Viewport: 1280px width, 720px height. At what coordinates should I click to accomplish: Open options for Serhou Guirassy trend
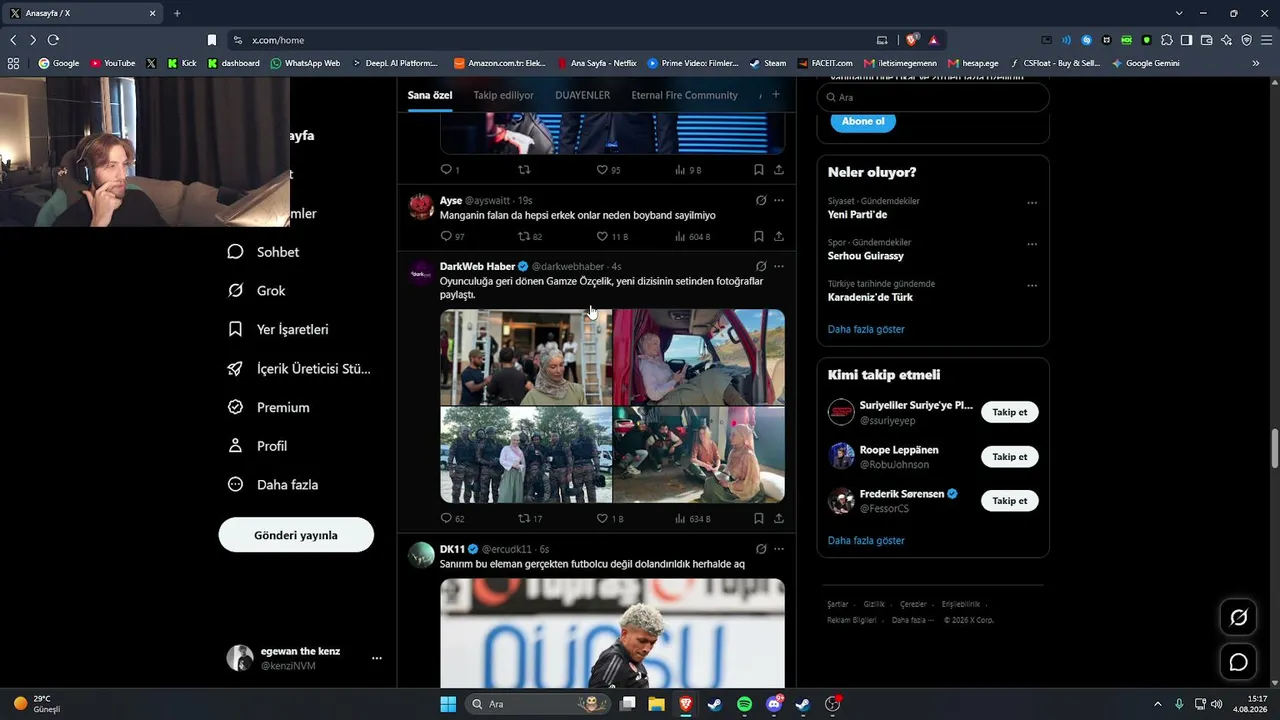point(1032,244)
